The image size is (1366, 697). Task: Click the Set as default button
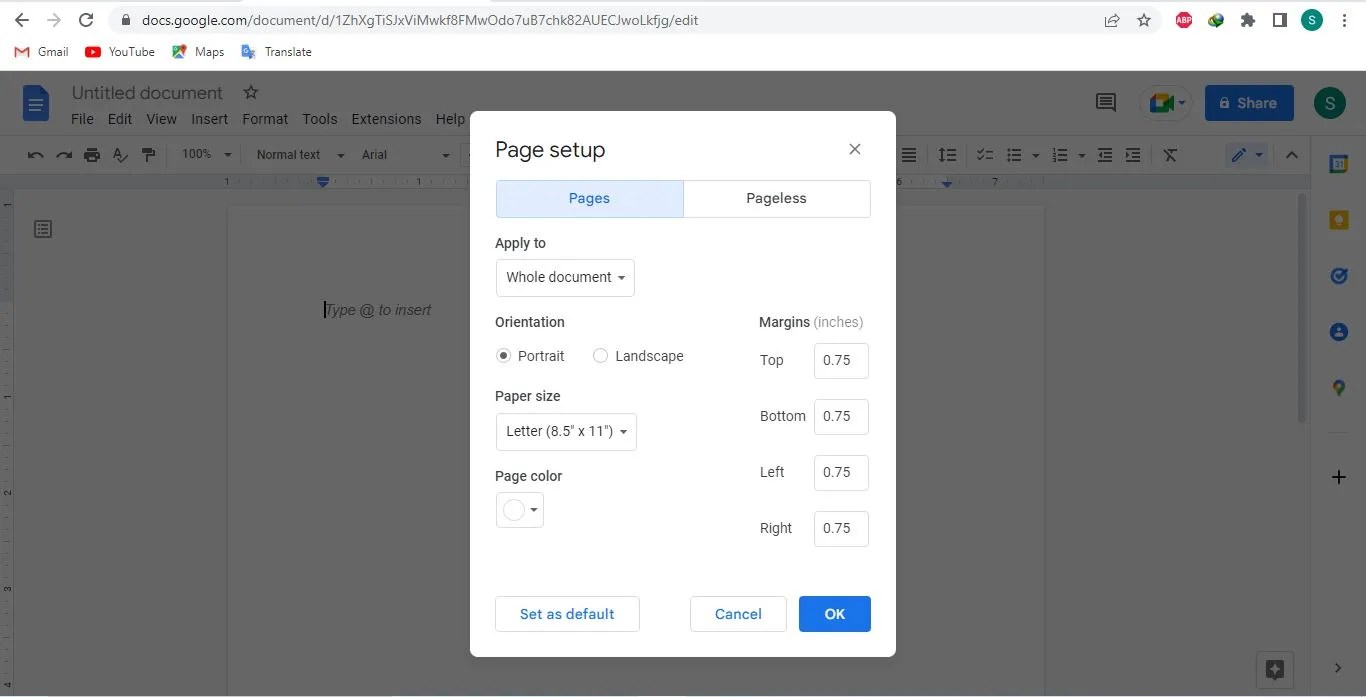(567, 613)
